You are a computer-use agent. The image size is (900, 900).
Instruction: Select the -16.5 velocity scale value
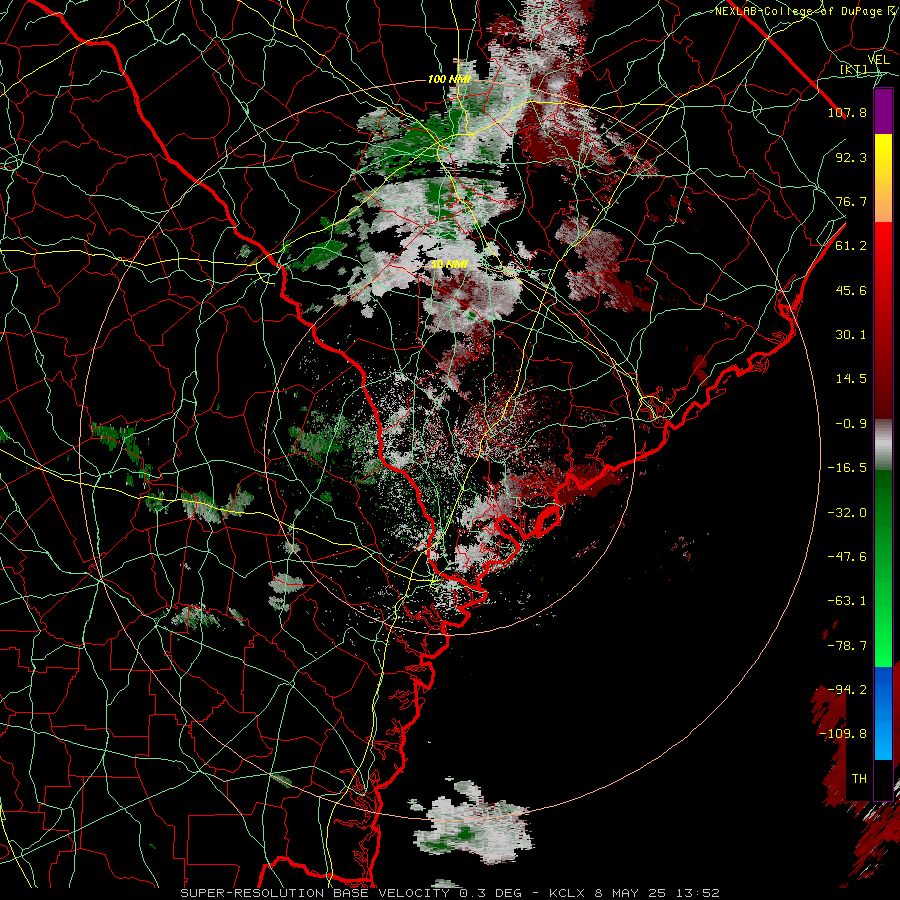pyautogui.click(x=847, y=468)
